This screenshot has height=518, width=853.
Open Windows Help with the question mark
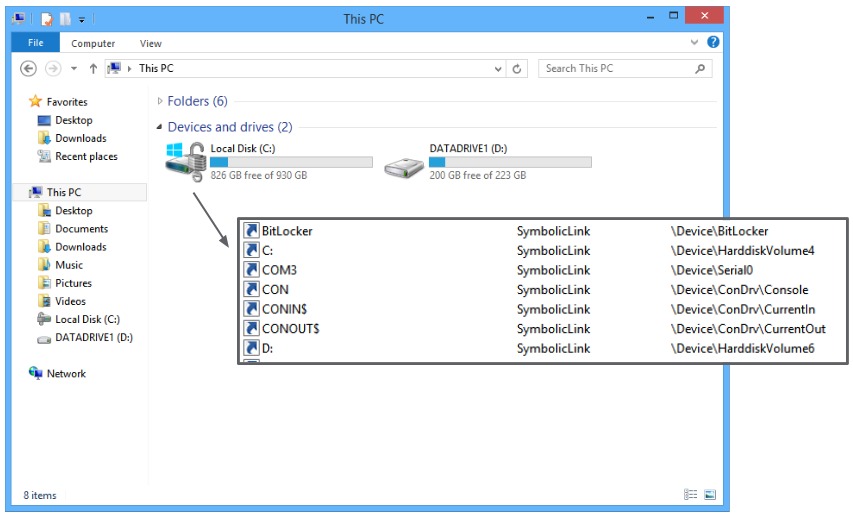(713, 42)
